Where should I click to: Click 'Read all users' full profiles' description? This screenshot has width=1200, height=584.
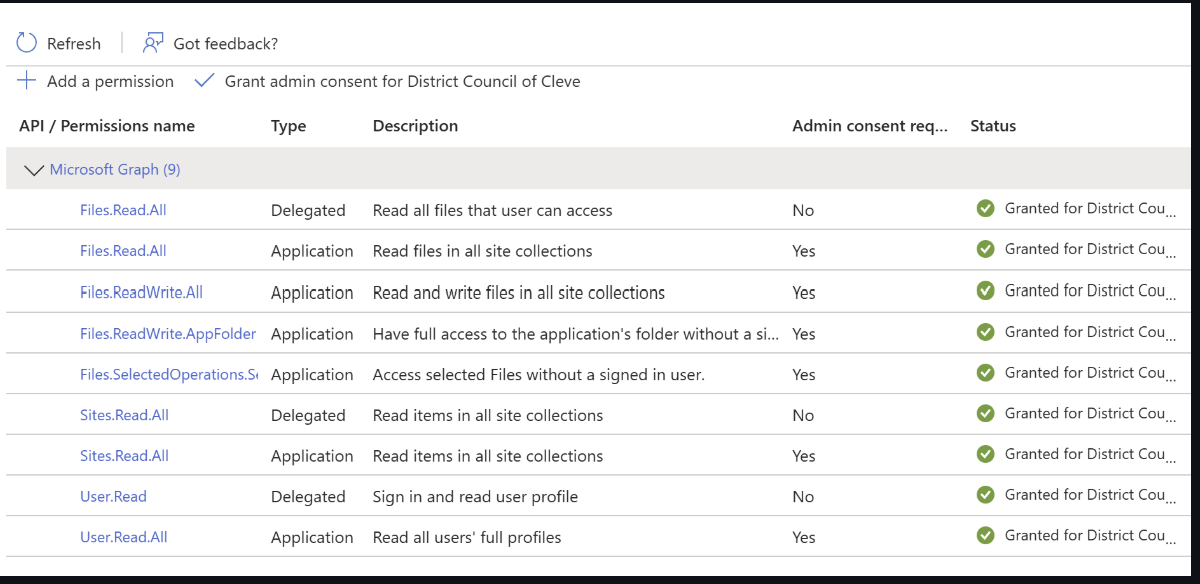(467, 538)
